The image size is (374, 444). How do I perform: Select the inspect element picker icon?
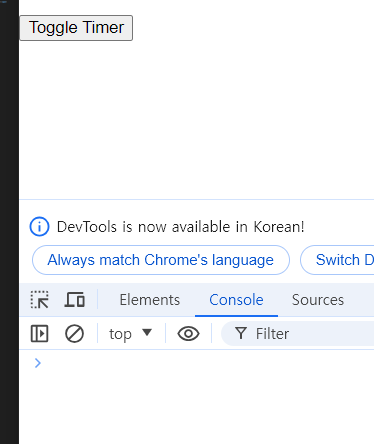click(40, 300)
